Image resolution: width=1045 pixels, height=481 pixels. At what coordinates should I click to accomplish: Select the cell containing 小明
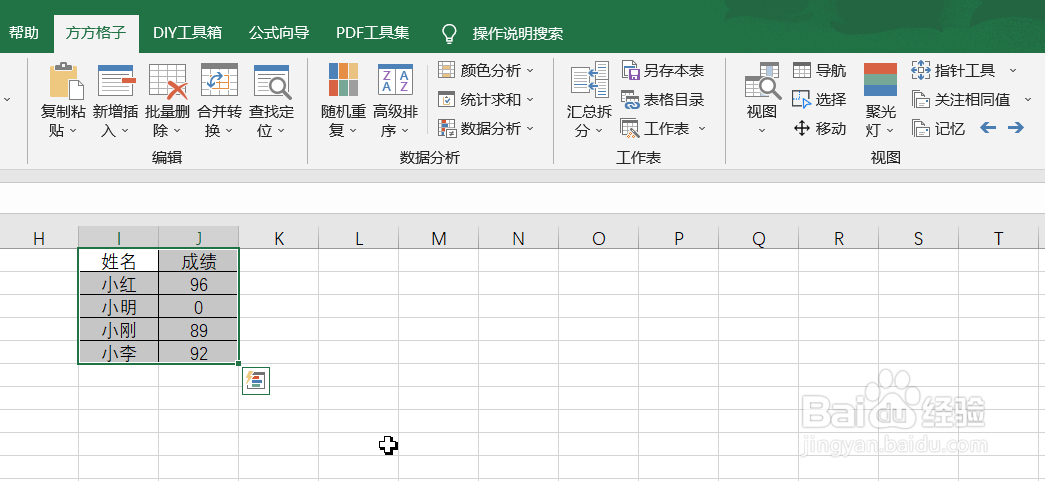coord(119,306)
